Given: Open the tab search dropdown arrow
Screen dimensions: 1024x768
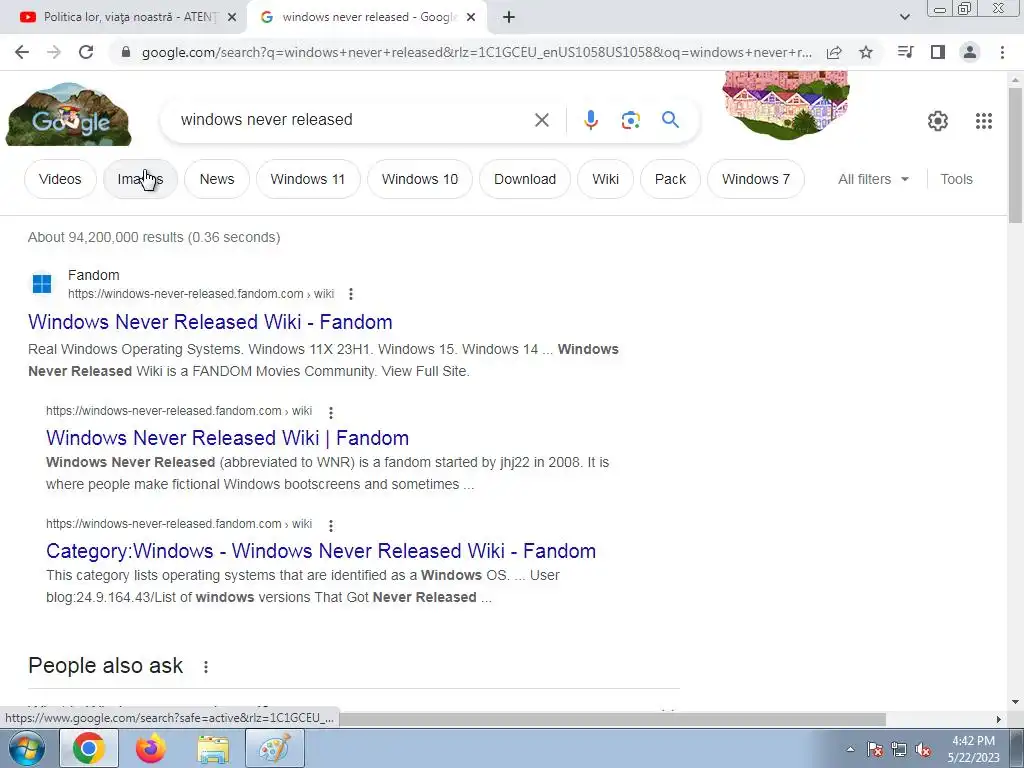Looking at the screenshot, I should [x=904, y=18].
